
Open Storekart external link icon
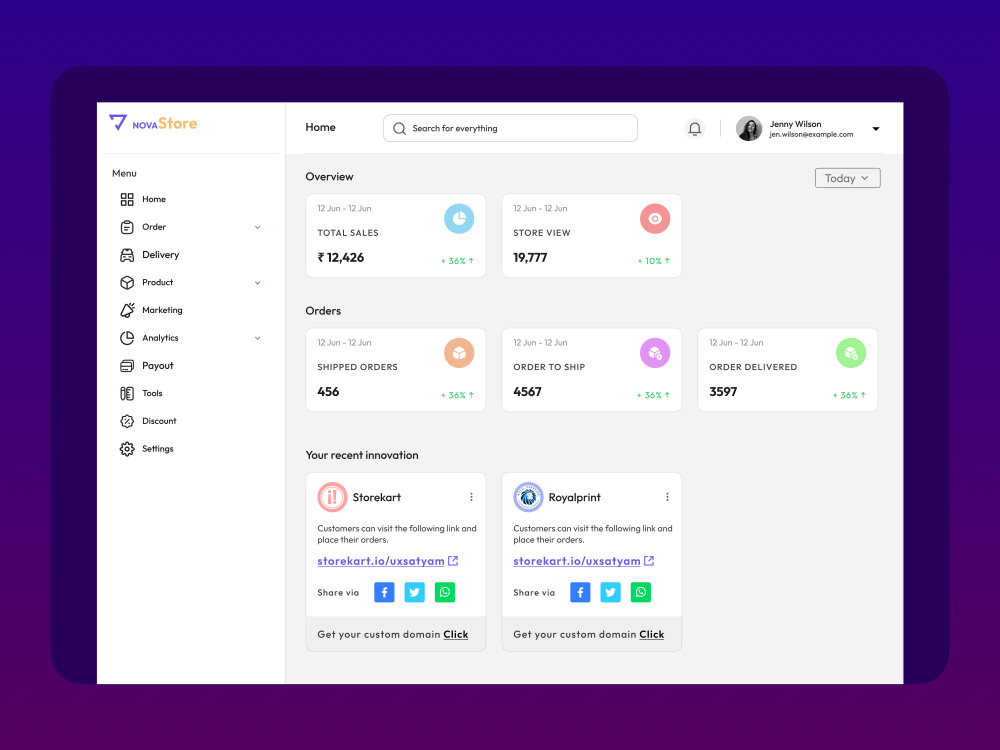pyautogui.click(x=453, y=561)
